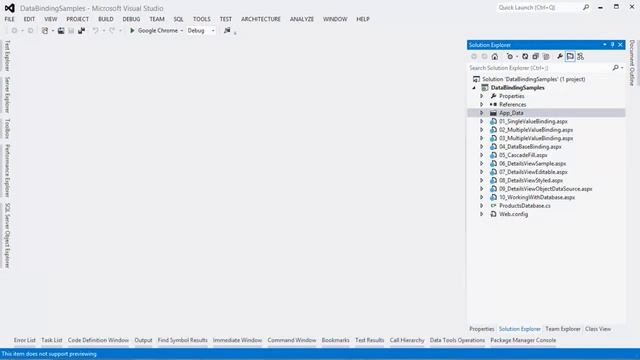This screenshot has width=640, height=360.
Task: Open the BUILD menu
Action: 106,19
